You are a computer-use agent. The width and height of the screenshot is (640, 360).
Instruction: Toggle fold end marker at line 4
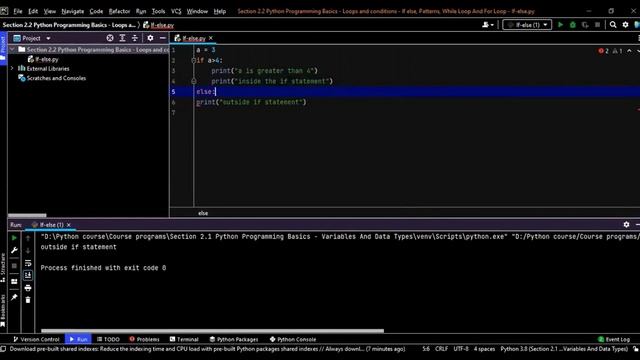[x=193, y=81]
